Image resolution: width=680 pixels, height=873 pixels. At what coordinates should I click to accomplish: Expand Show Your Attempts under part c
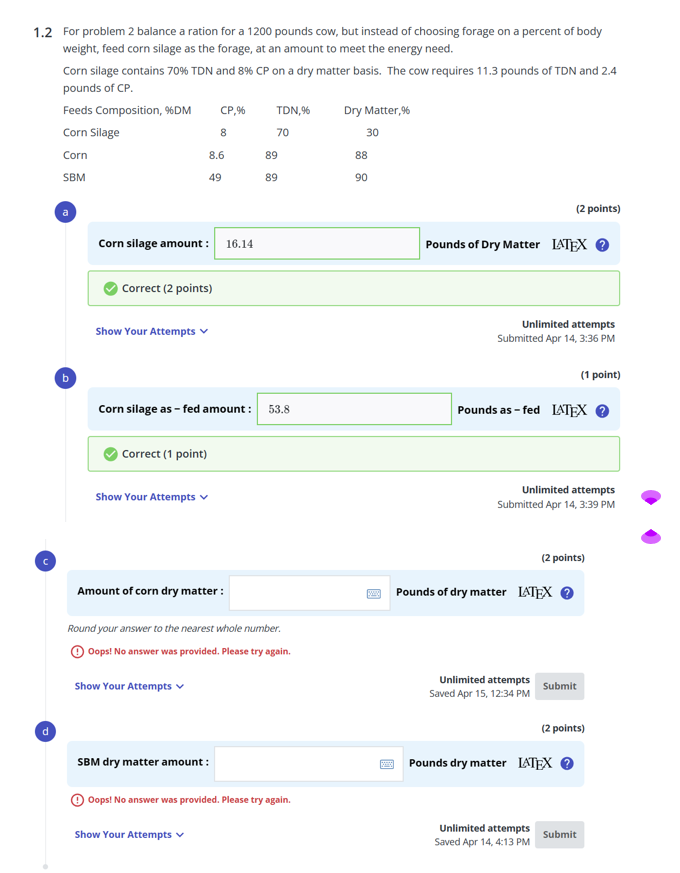129,686
